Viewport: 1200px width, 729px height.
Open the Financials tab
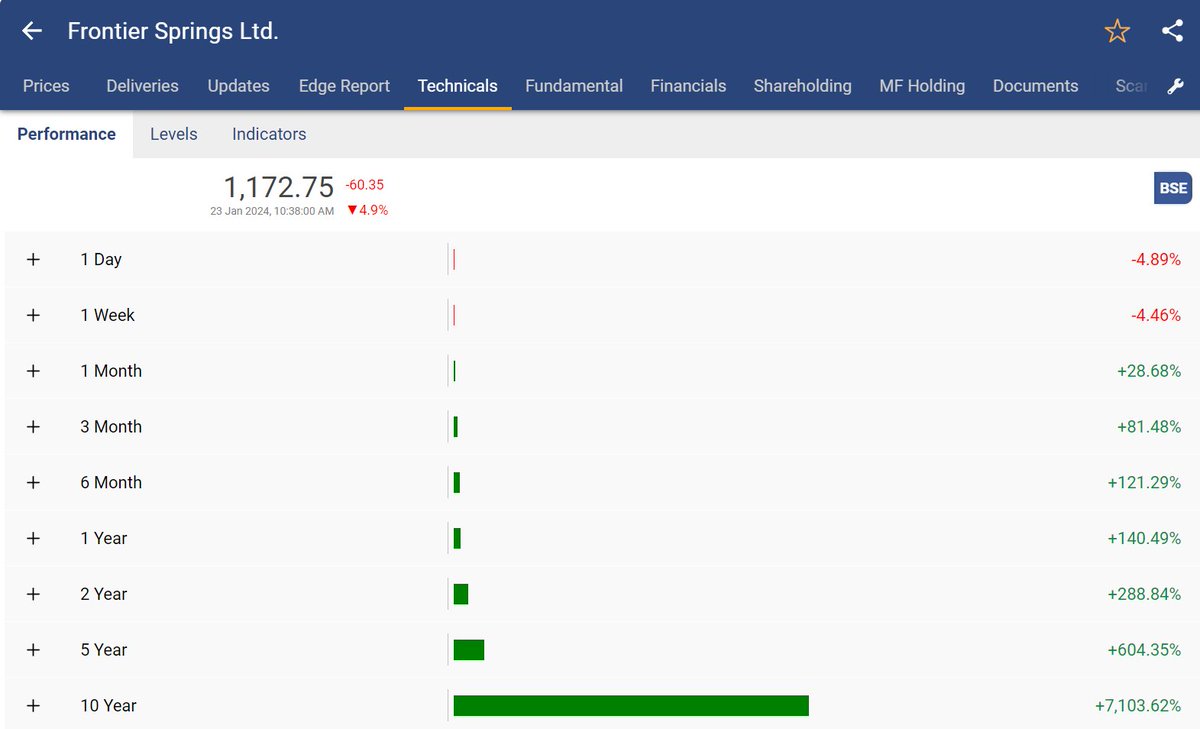(x=688, y=86)
